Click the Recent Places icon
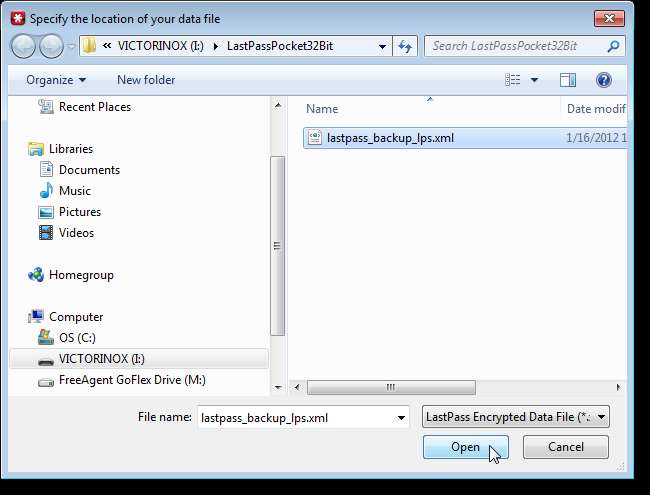650x495 pixels. (x=46, y=107)
